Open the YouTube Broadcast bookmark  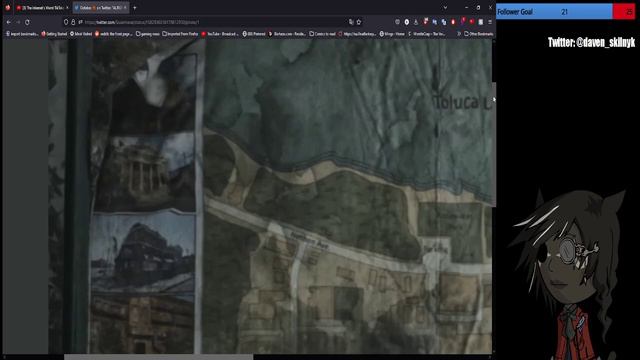pyautogui.click(x=220, y=34)
